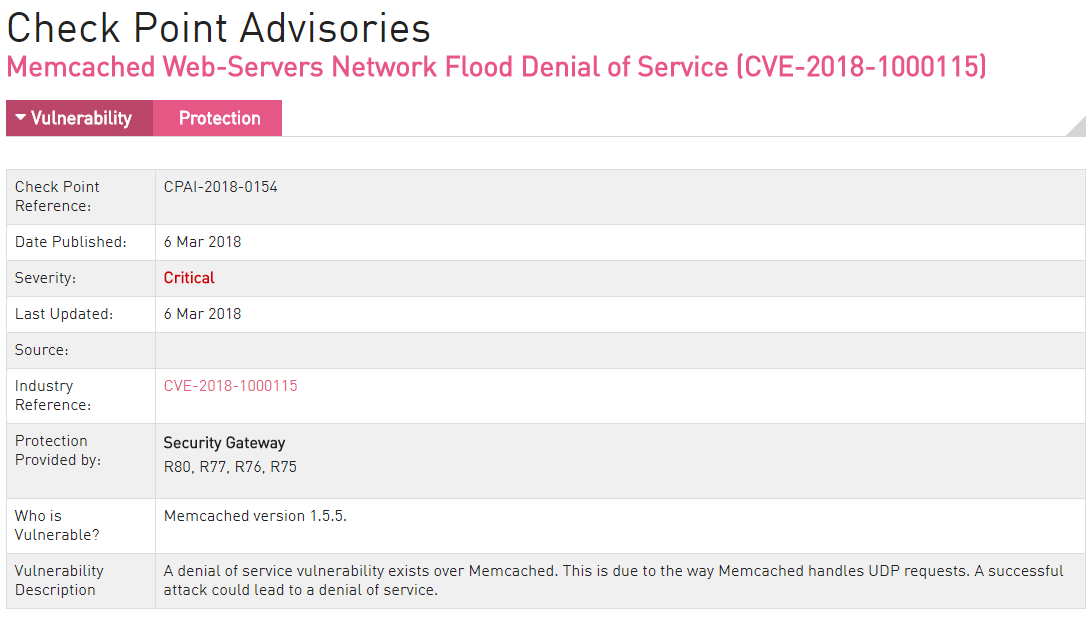Click the Date Published value 6 Mar 2018
The image size is (1091, 617).
pyautogui.click(x=202, y=242)
